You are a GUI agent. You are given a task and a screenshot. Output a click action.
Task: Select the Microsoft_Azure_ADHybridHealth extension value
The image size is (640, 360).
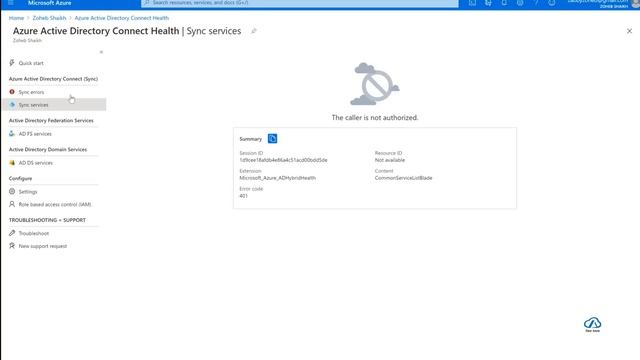point(278,178)
